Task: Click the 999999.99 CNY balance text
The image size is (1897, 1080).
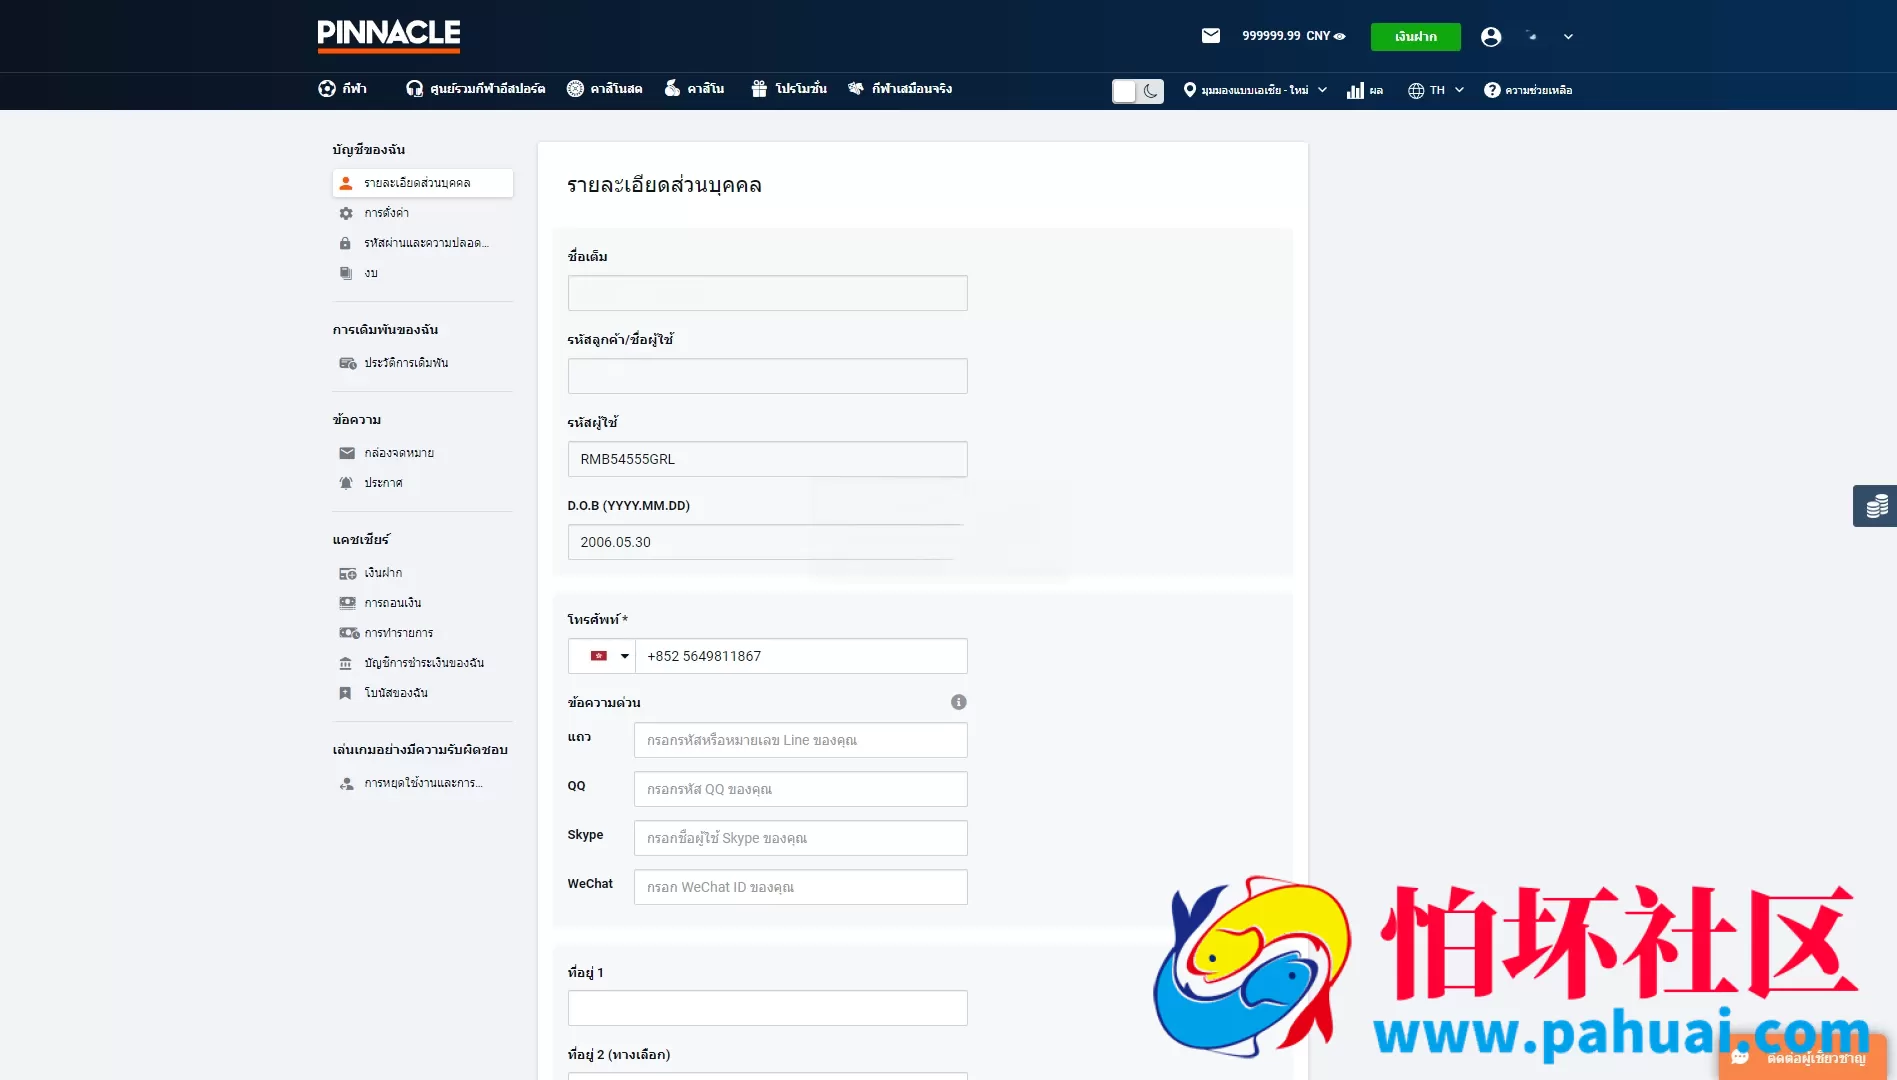Action: click(1286, 36)
